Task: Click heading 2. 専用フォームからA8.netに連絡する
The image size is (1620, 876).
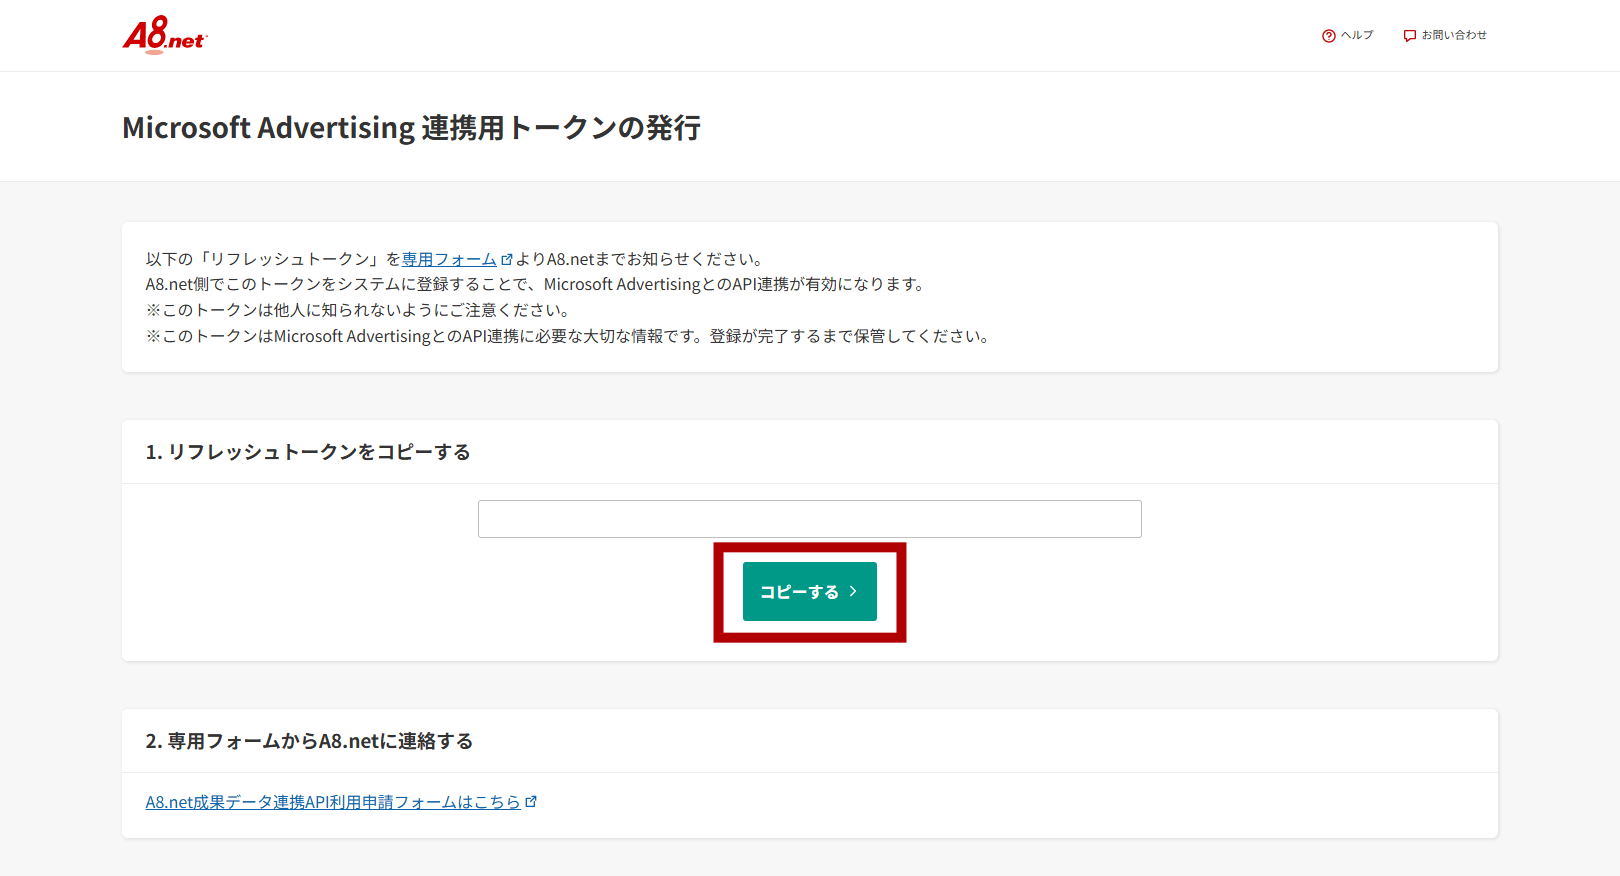Action: tap(309, 741)
